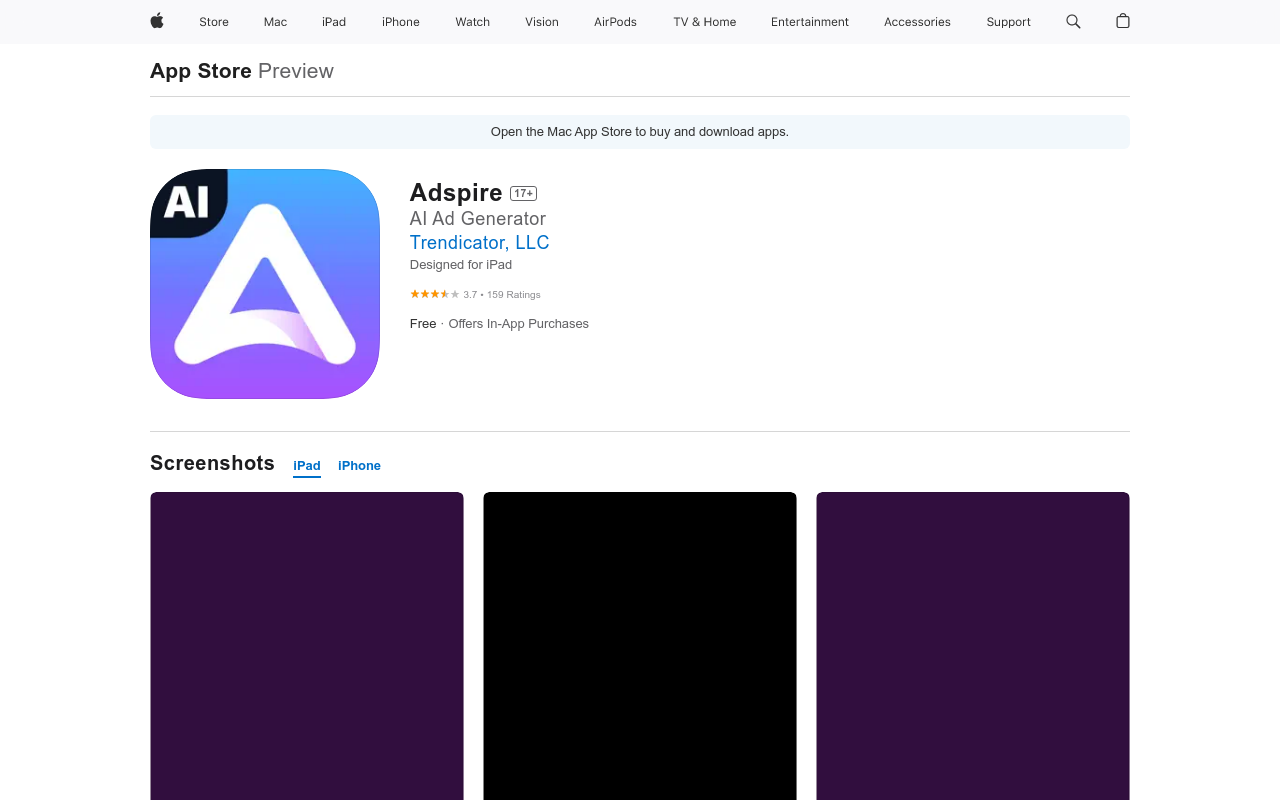Click the "Adspire" app title
Image resolution: width=1280 pixels, height=800 pixels.
click(456, 192)
